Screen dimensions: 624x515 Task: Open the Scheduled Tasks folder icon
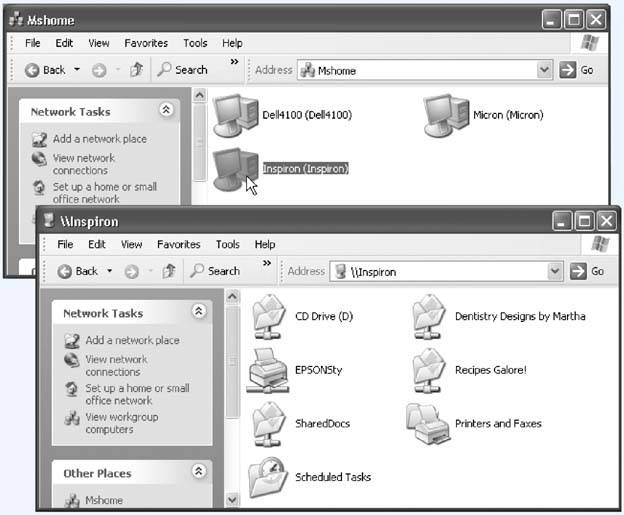pyautogui.click(x=267, y=477)
